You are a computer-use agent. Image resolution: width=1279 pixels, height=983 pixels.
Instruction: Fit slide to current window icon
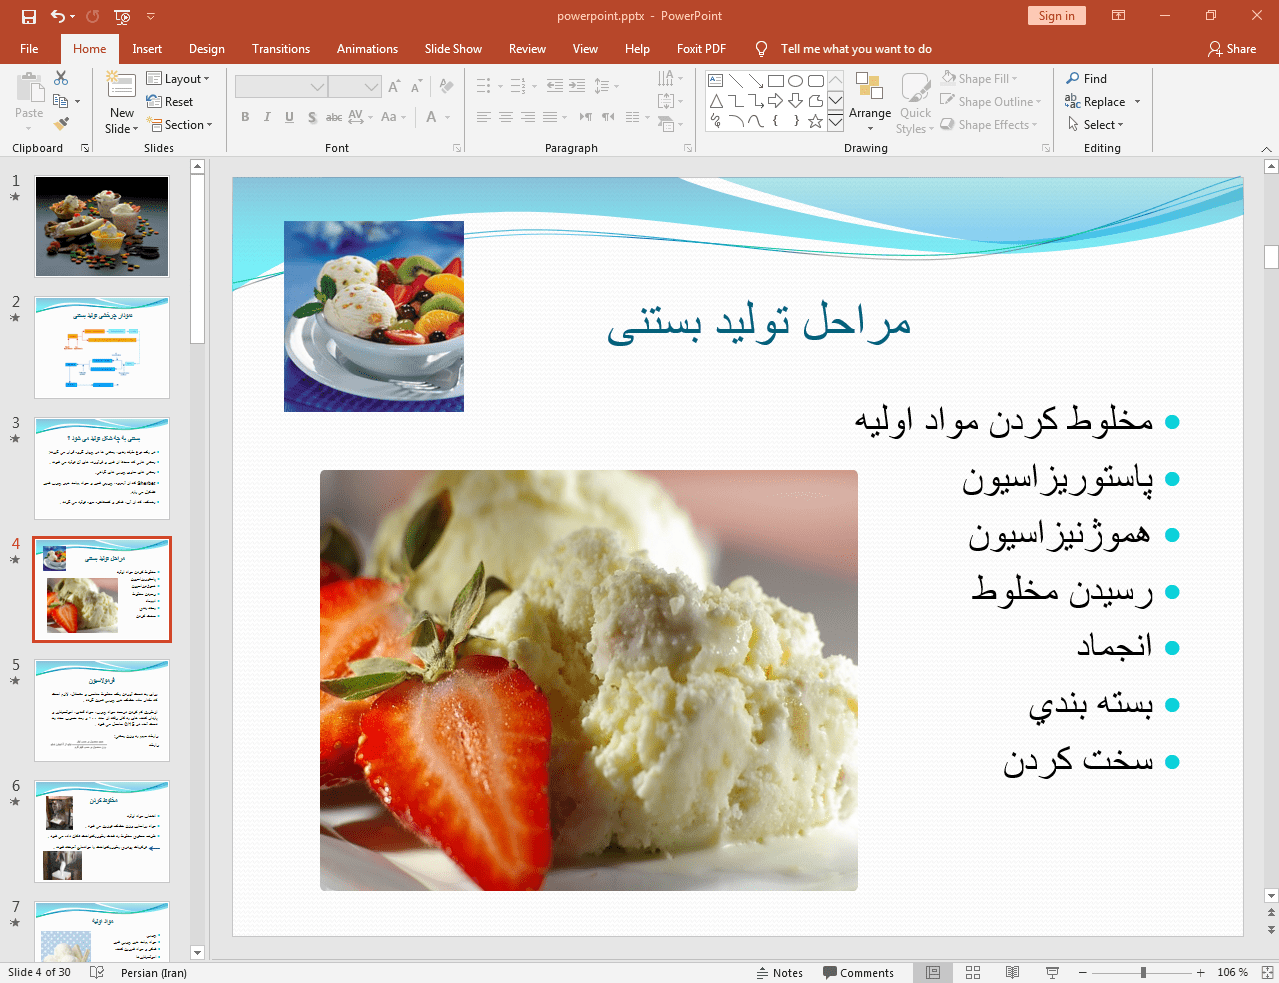(x=1267, y=972)
